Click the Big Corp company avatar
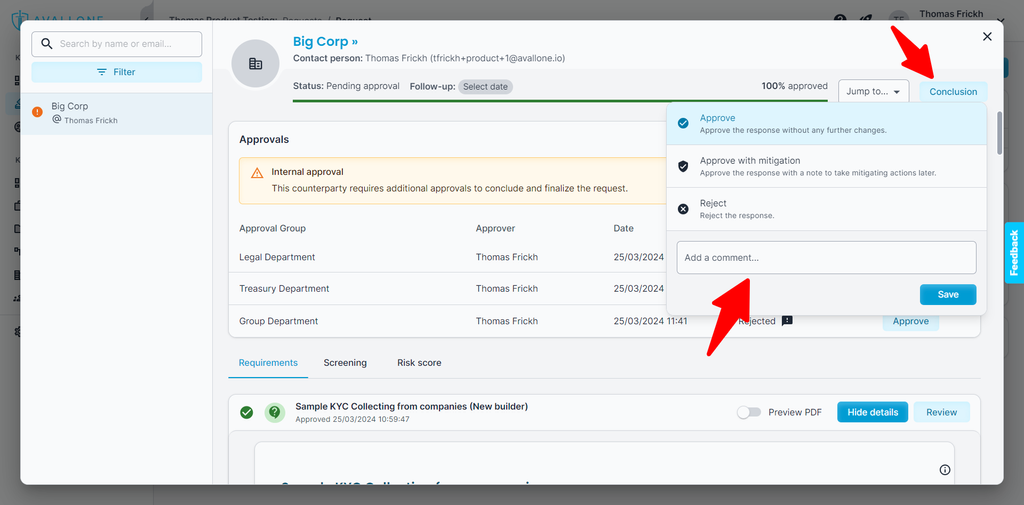The height and width of the screenshot is (505, 1024). point(255,63)
